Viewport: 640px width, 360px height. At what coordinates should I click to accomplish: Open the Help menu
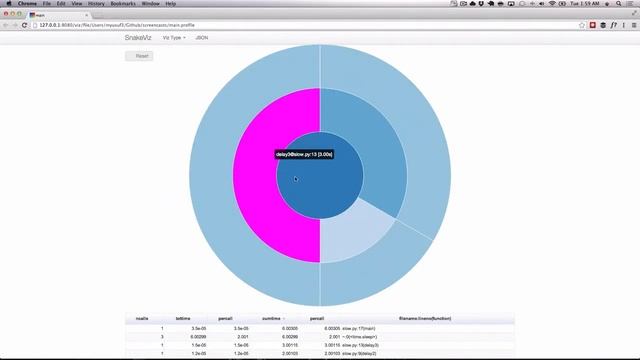click(171, 3)
